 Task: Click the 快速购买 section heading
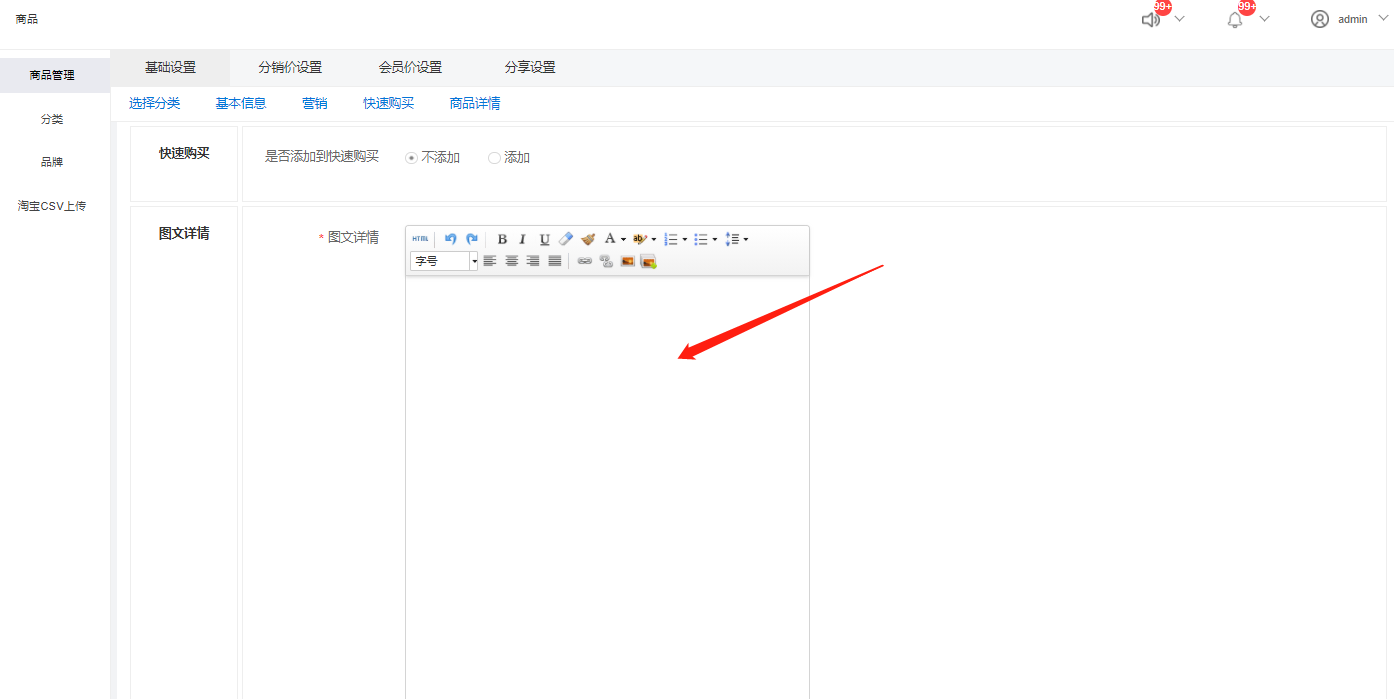click(x=184, y=153)
